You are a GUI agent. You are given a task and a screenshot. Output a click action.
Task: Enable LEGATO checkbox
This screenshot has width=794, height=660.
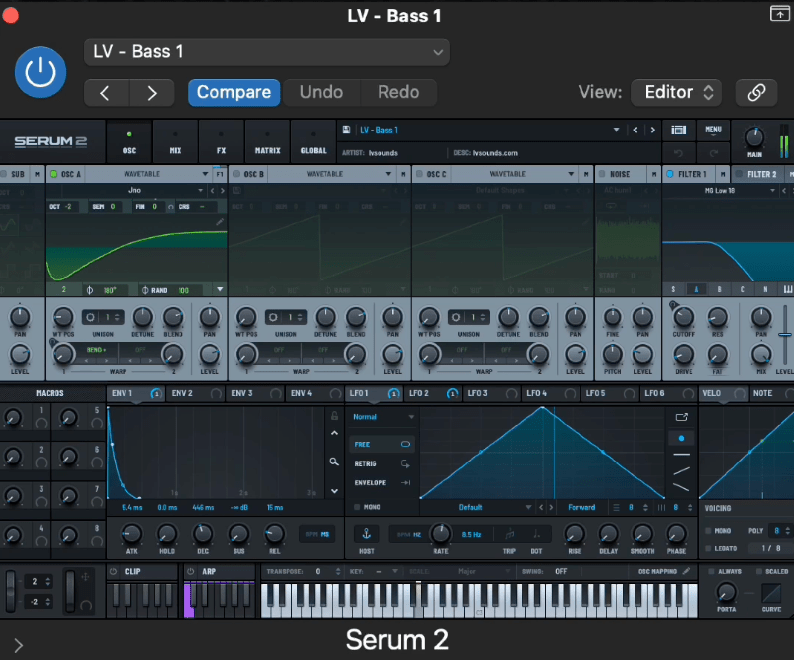click(708, 548)
